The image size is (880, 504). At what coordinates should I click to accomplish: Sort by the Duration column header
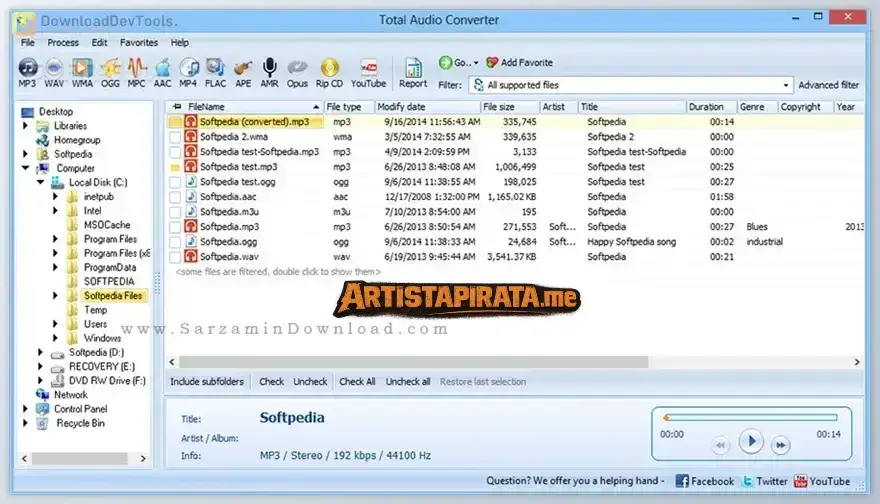(x=711, y=107)
